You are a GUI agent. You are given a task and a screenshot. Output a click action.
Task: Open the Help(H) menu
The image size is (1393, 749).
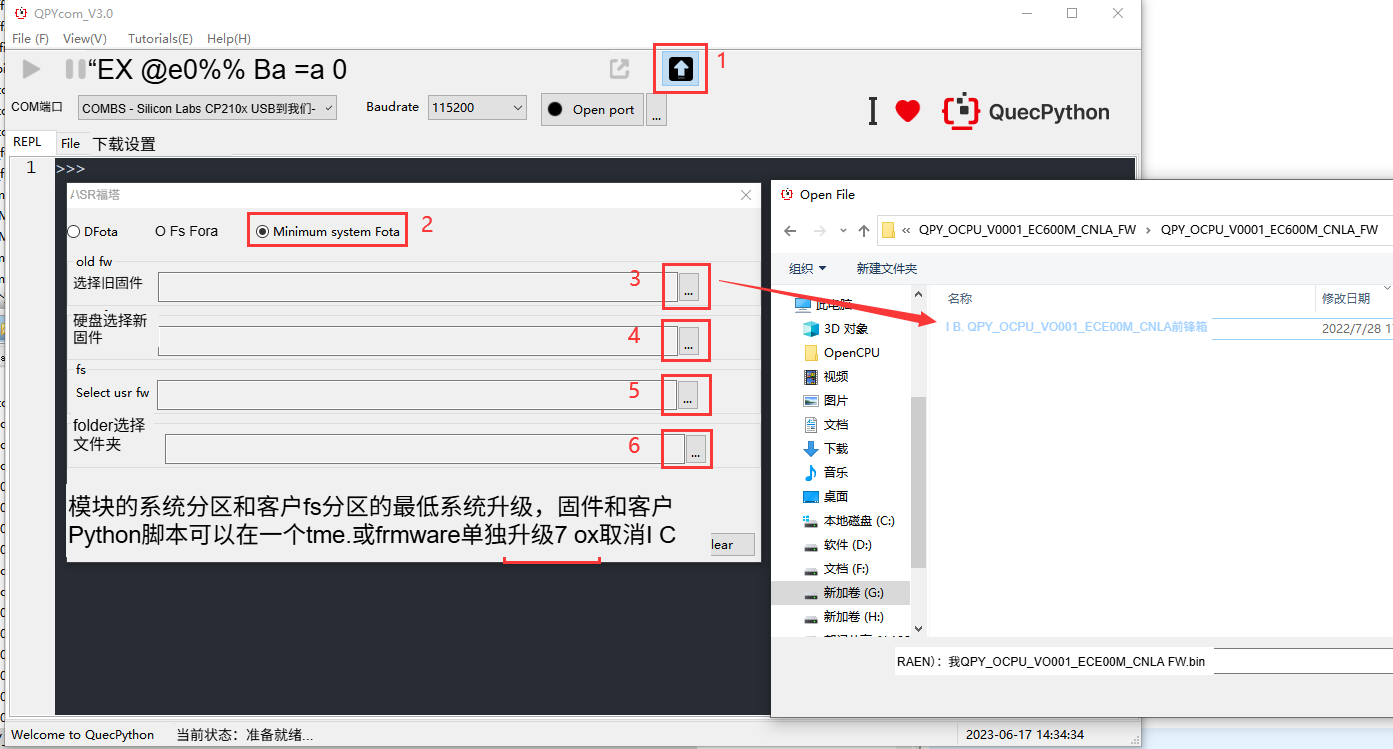click(x=229, y=39)
